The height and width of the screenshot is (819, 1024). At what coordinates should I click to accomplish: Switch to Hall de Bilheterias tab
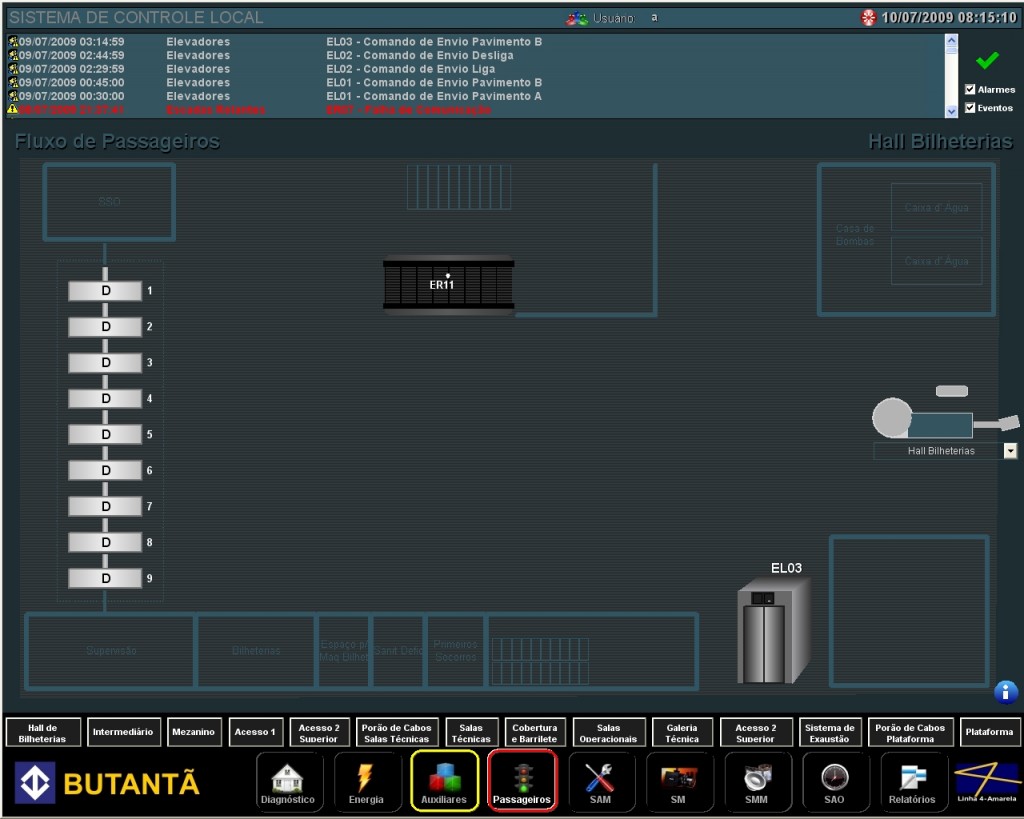[x=42, y=733]
